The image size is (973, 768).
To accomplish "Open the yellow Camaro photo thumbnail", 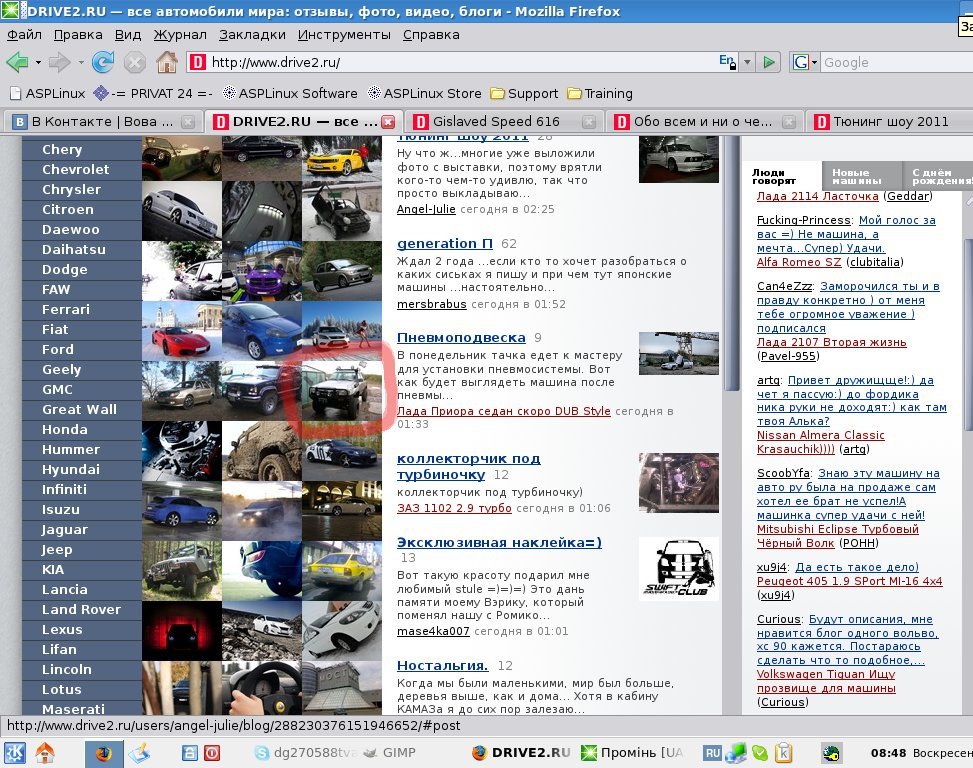I will 342,158.
